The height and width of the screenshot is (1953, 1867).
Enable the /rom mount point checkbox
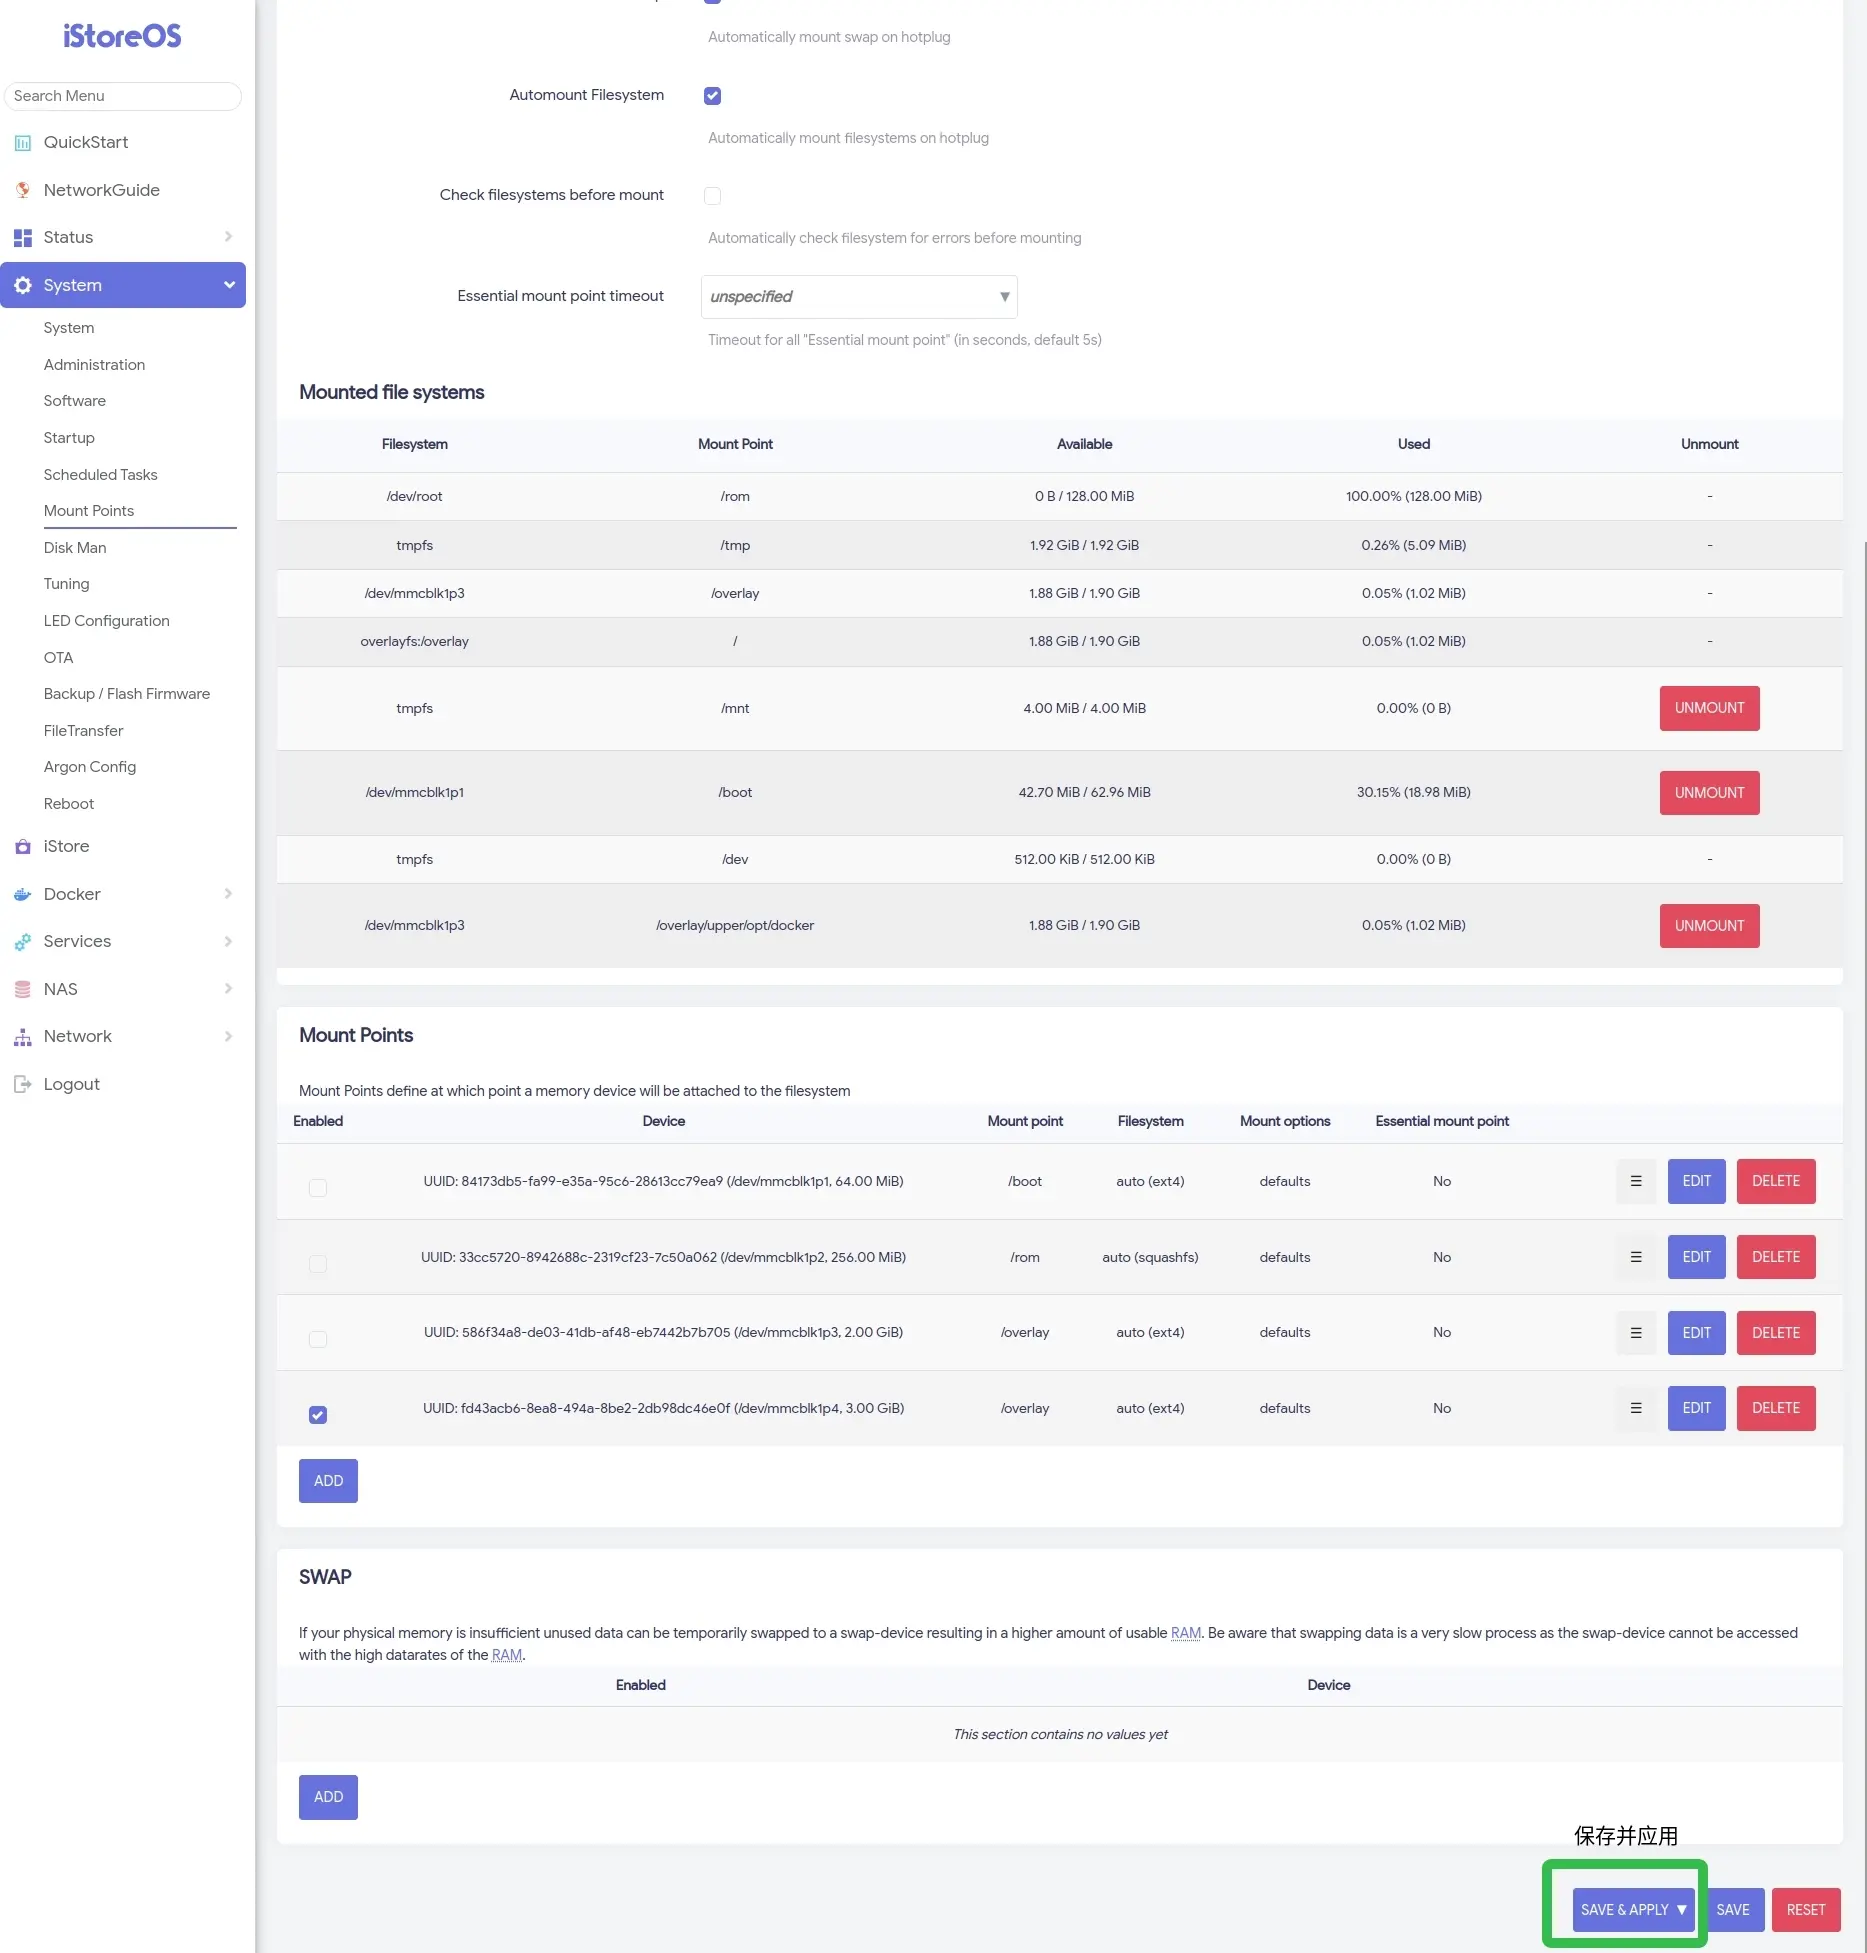(x=318, y=1264)
